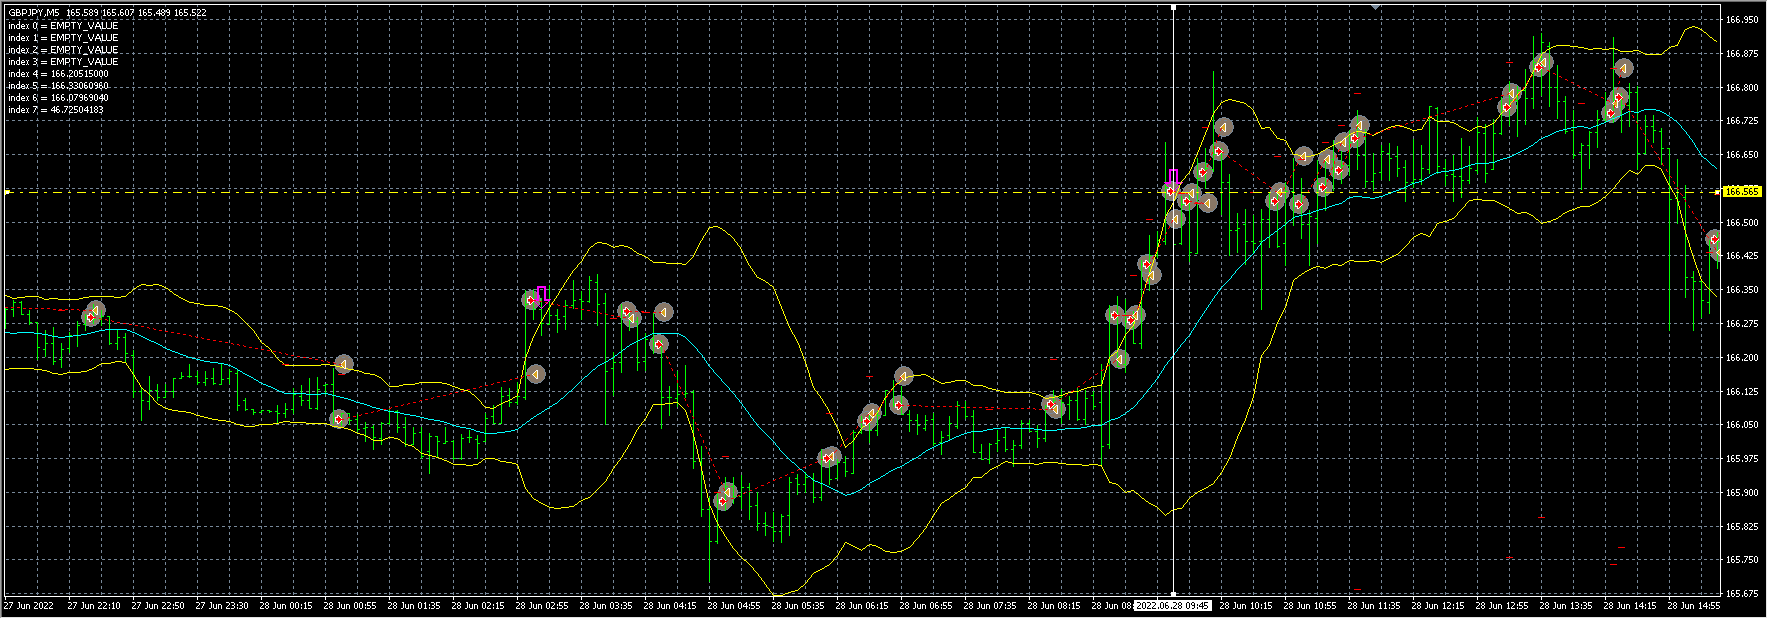Click the '28 Jun 00:15' time axis label

coord(286,605)
